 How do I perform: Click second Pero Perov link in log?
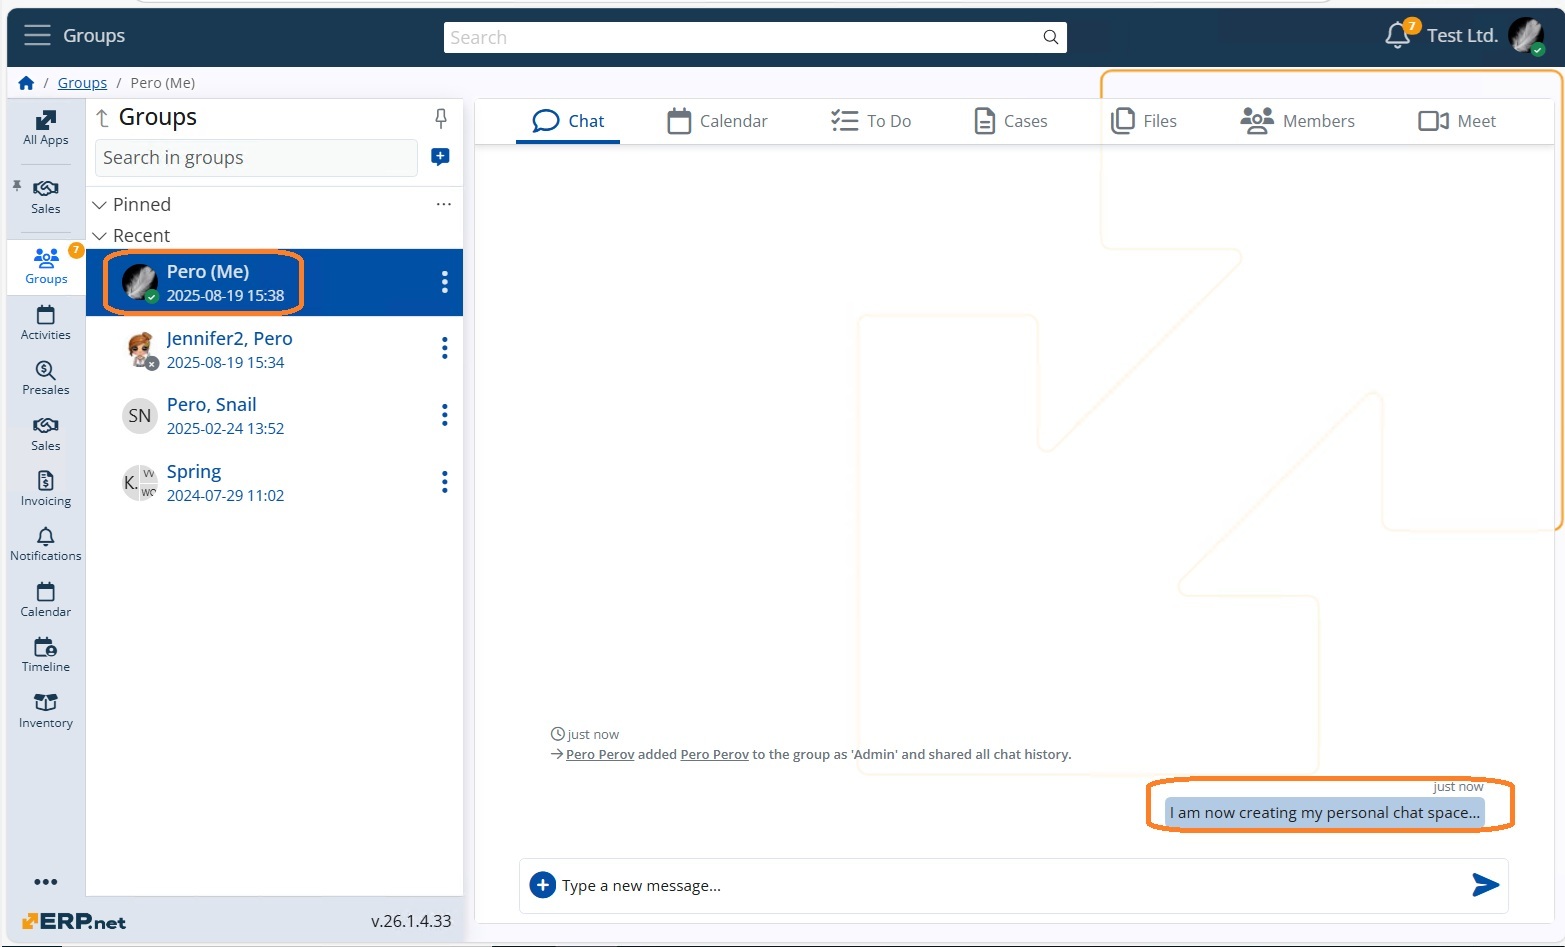[x=714, y=754]
